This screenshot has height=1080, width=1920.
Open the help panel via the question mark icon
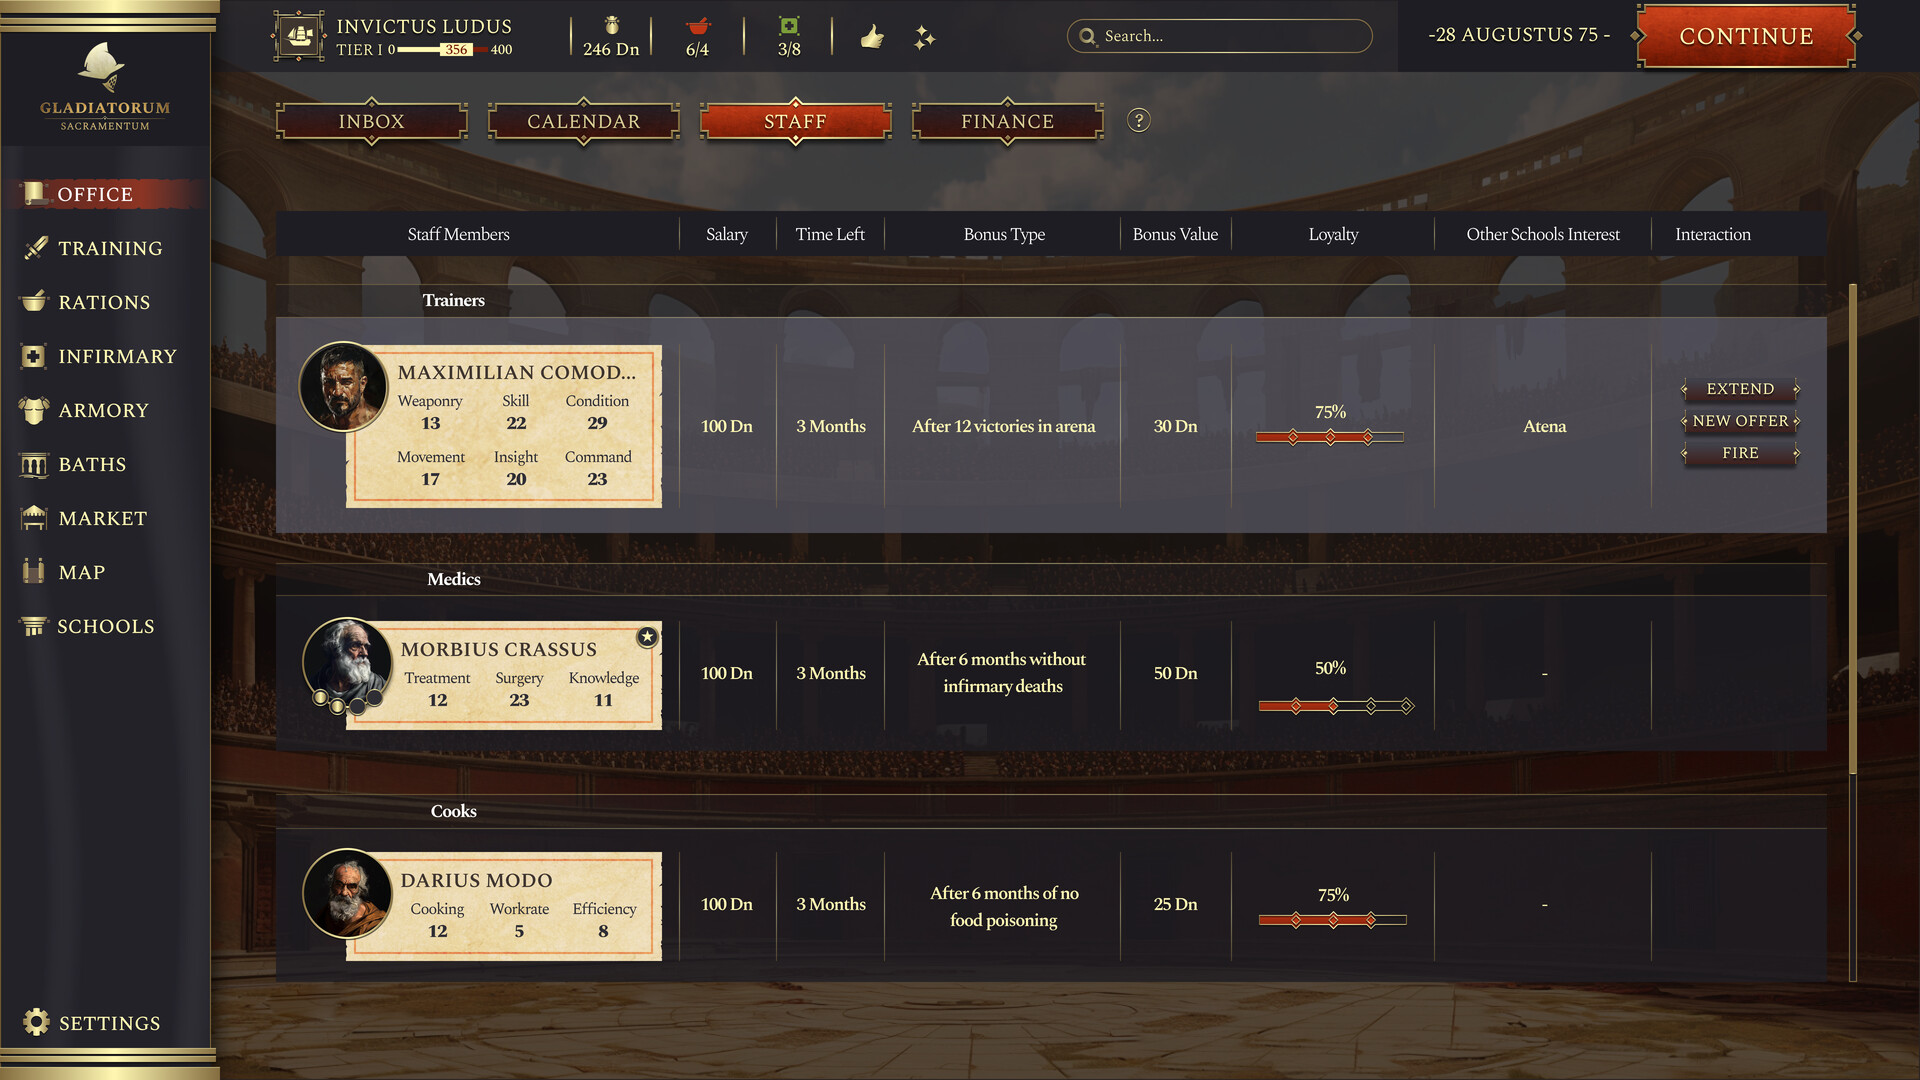[1138, 121]
